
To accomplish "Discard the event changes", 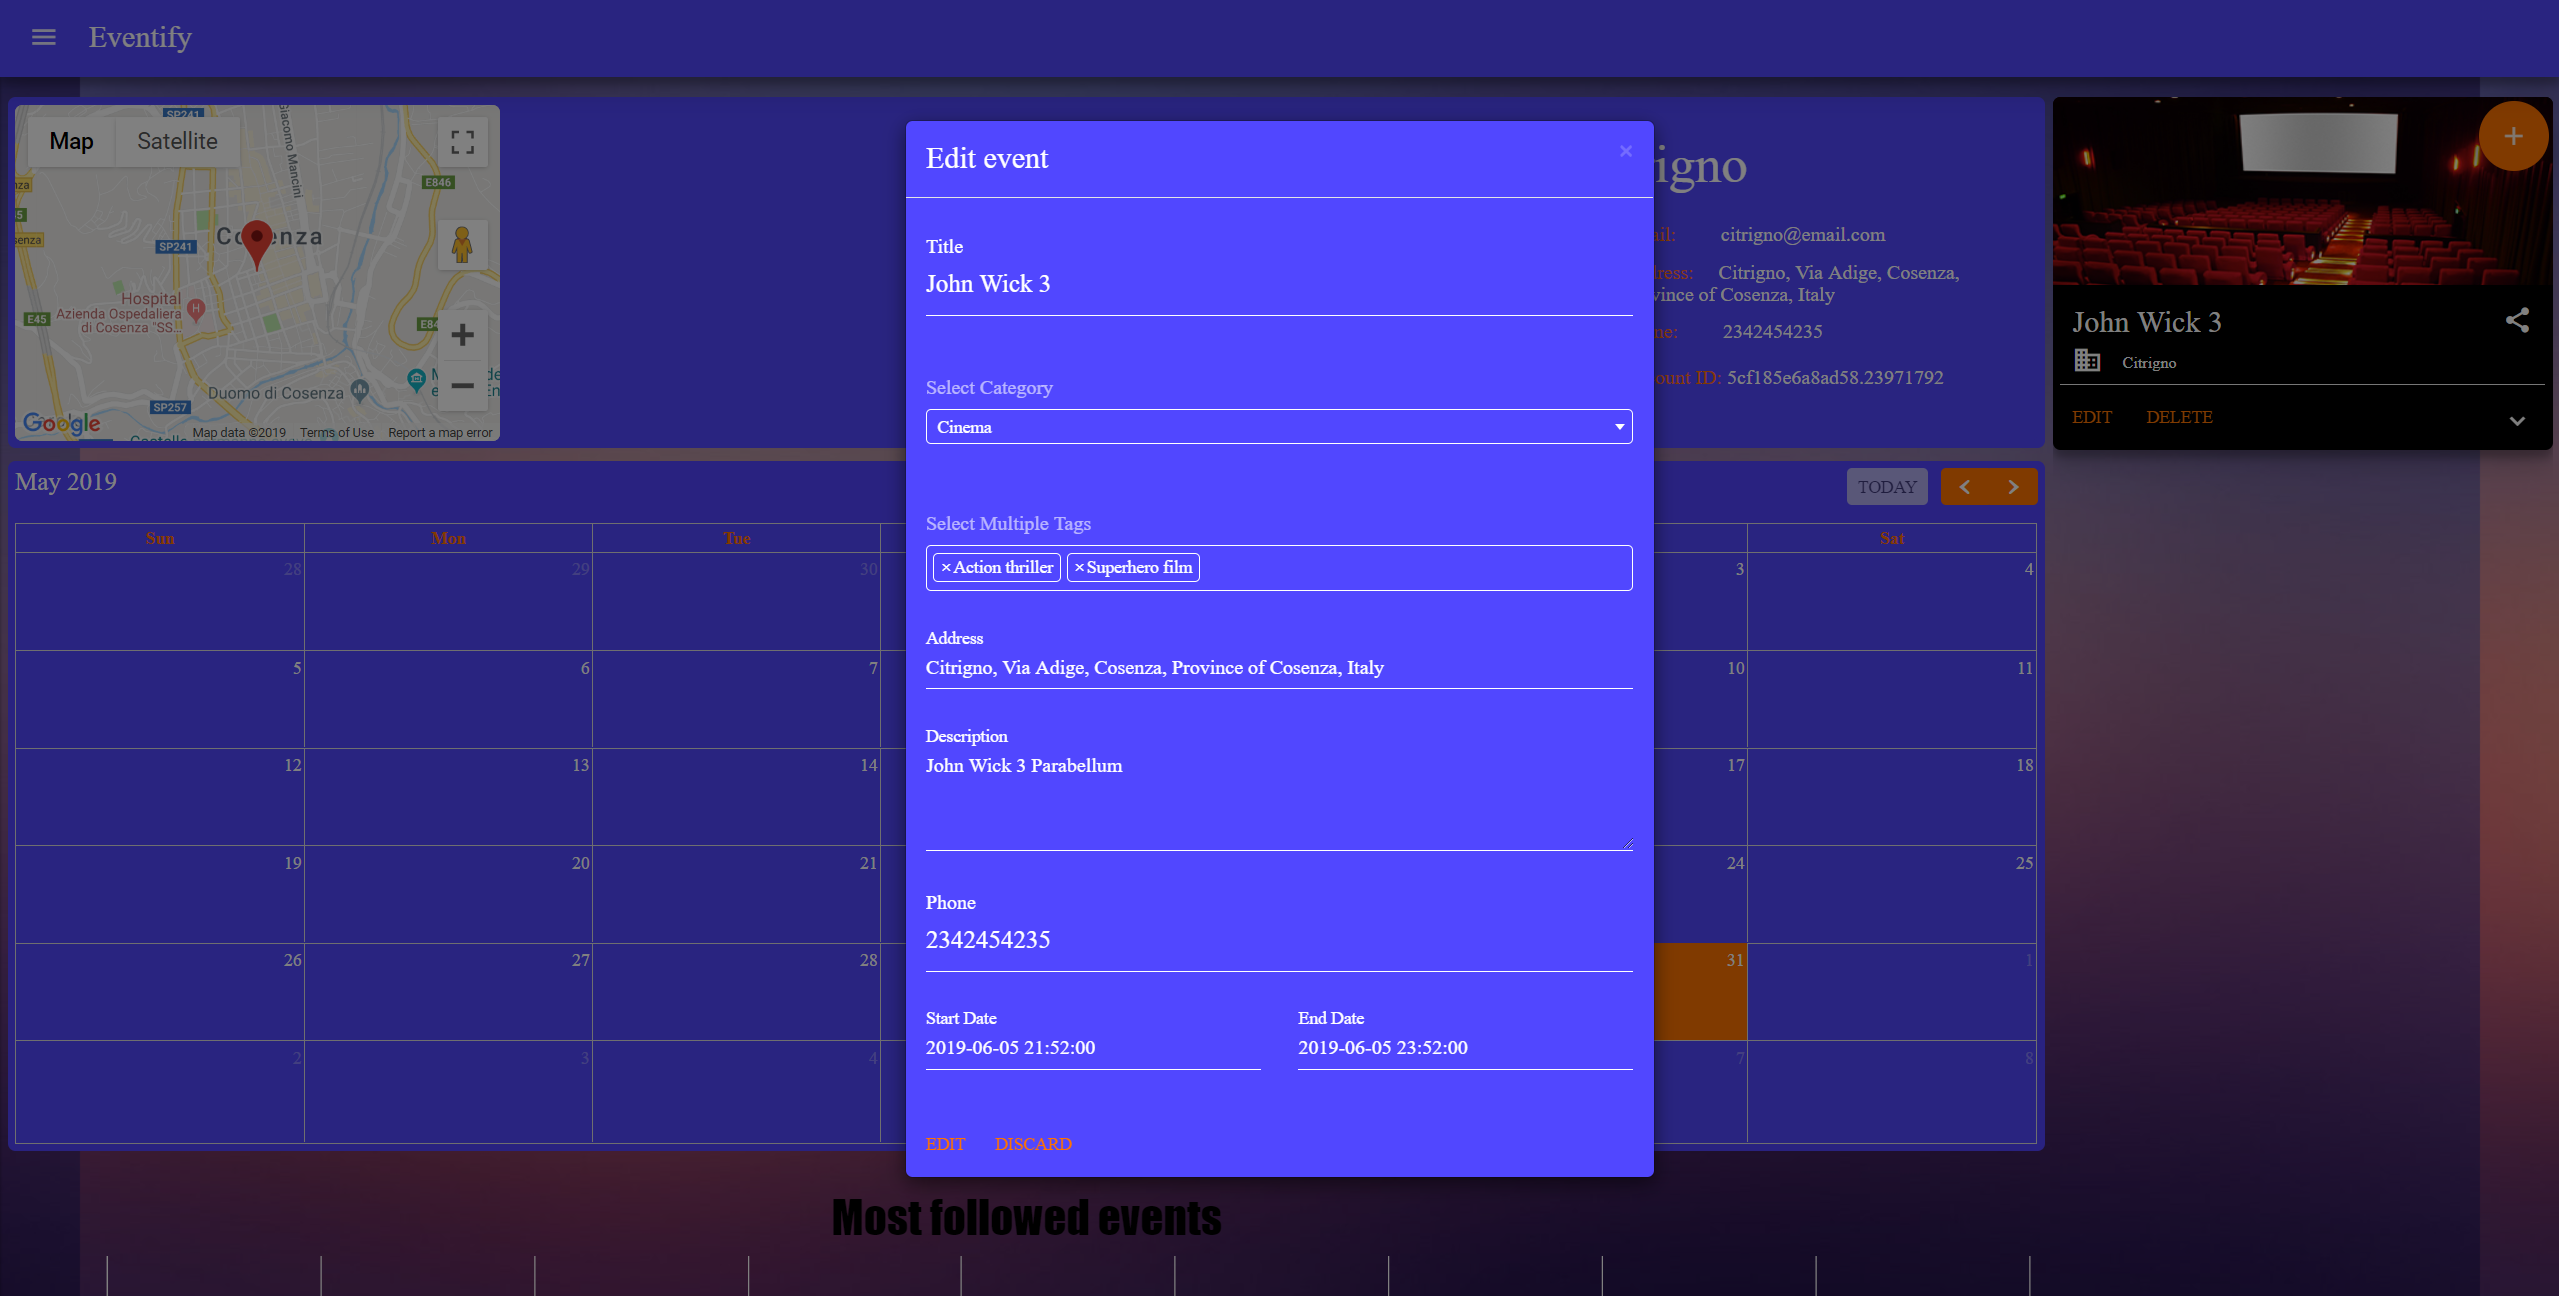I will pos(1032,1144).
